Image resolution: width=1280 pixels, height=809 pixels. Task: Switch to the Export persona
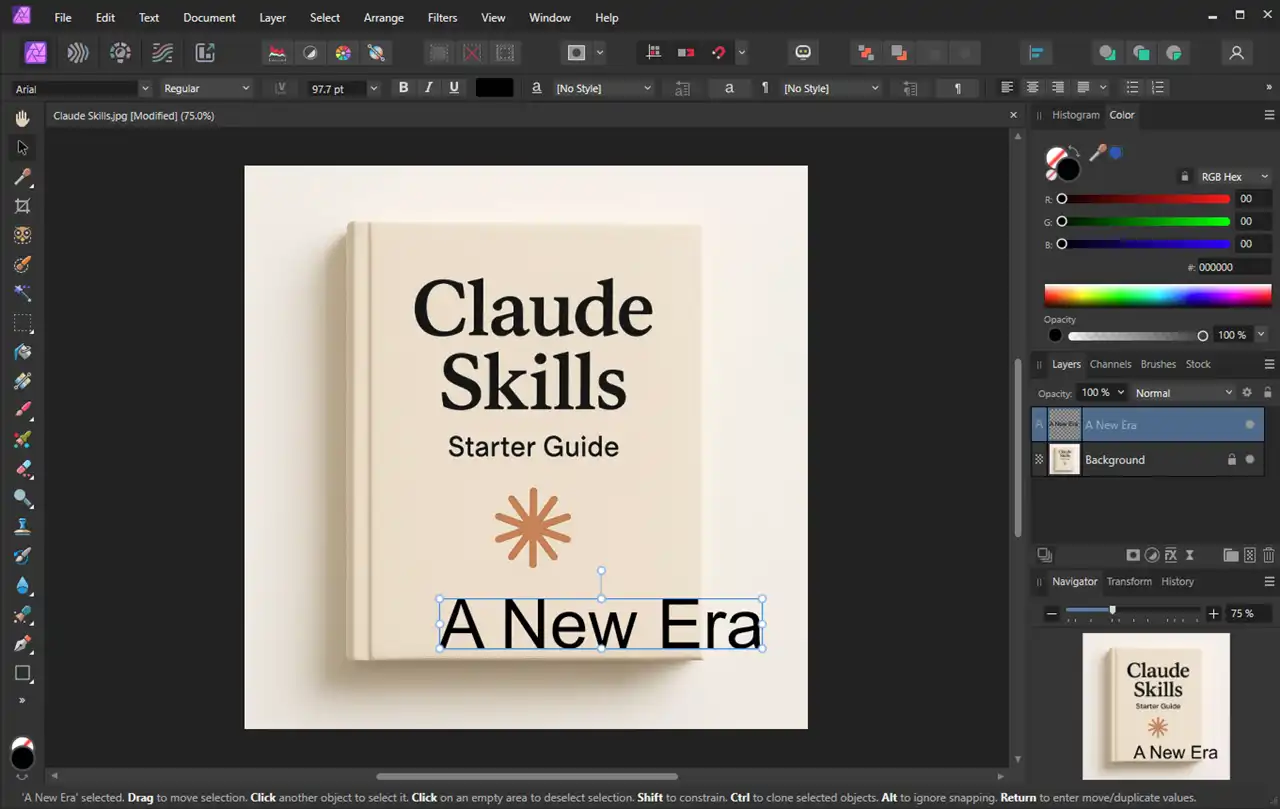(x=205, y=53)
